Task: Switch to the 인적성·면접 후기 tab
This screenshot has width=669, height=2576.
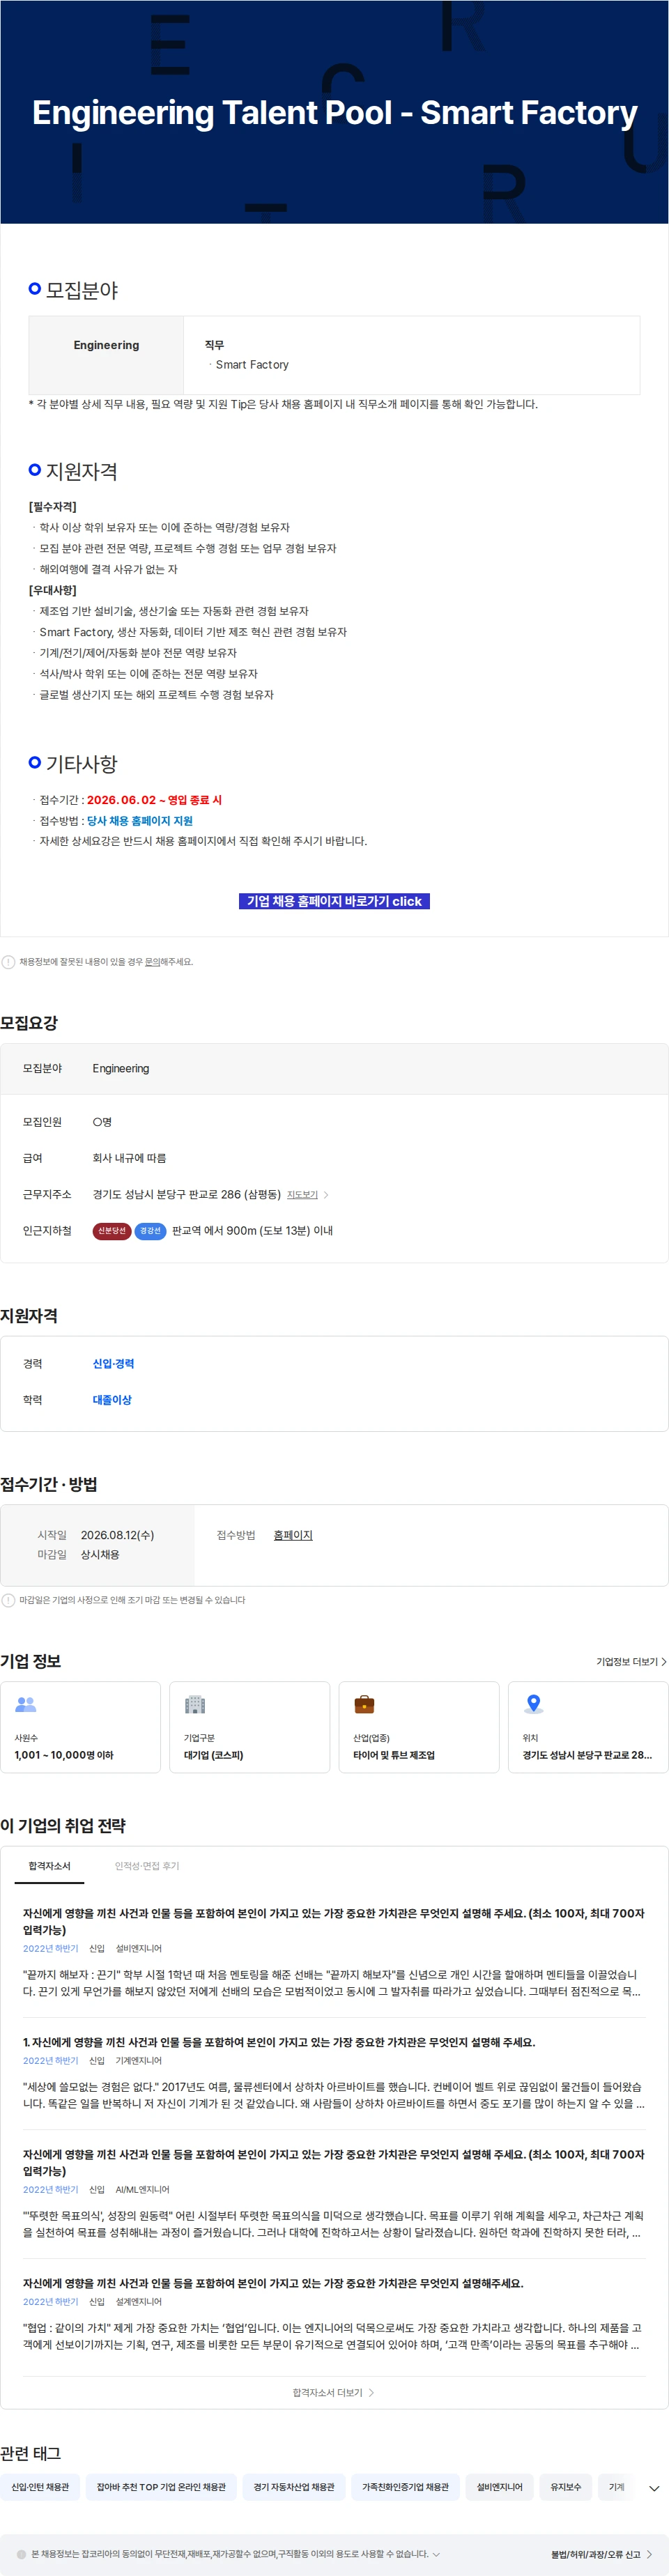Action: tap(147, 1866)
